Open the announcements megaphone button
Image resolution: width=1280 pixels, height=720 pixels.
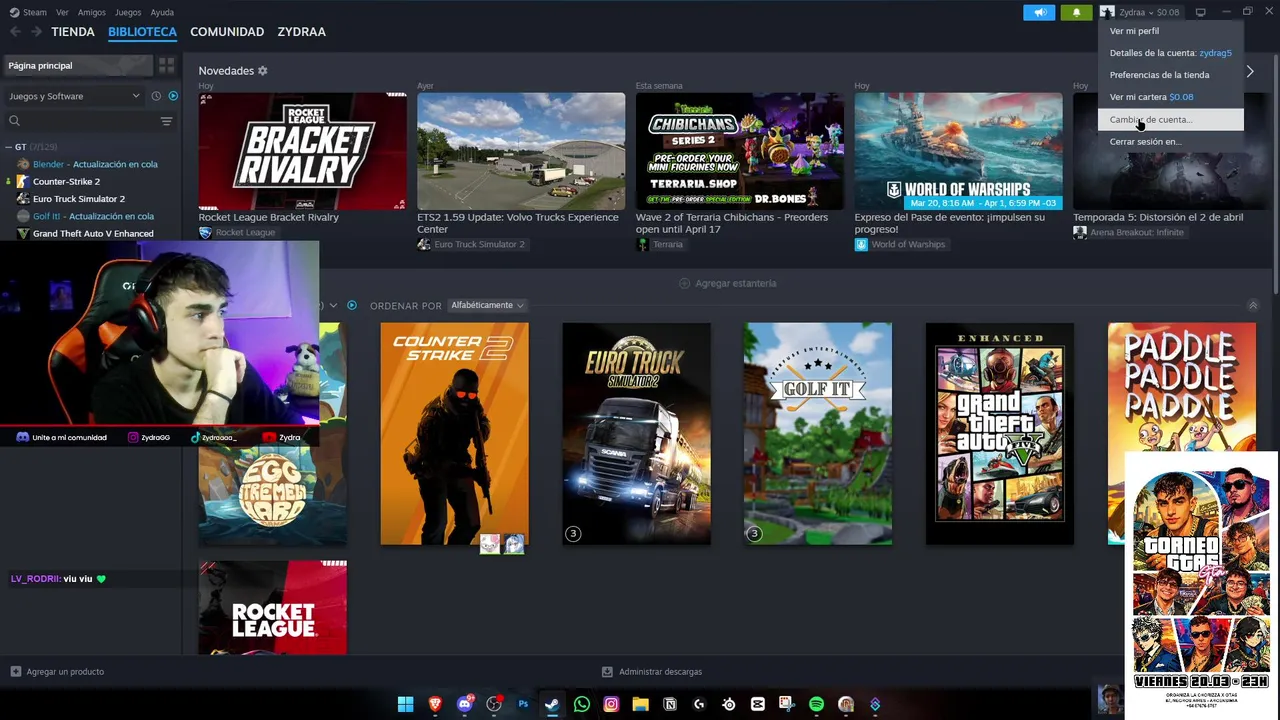[x=1039, y=12]
